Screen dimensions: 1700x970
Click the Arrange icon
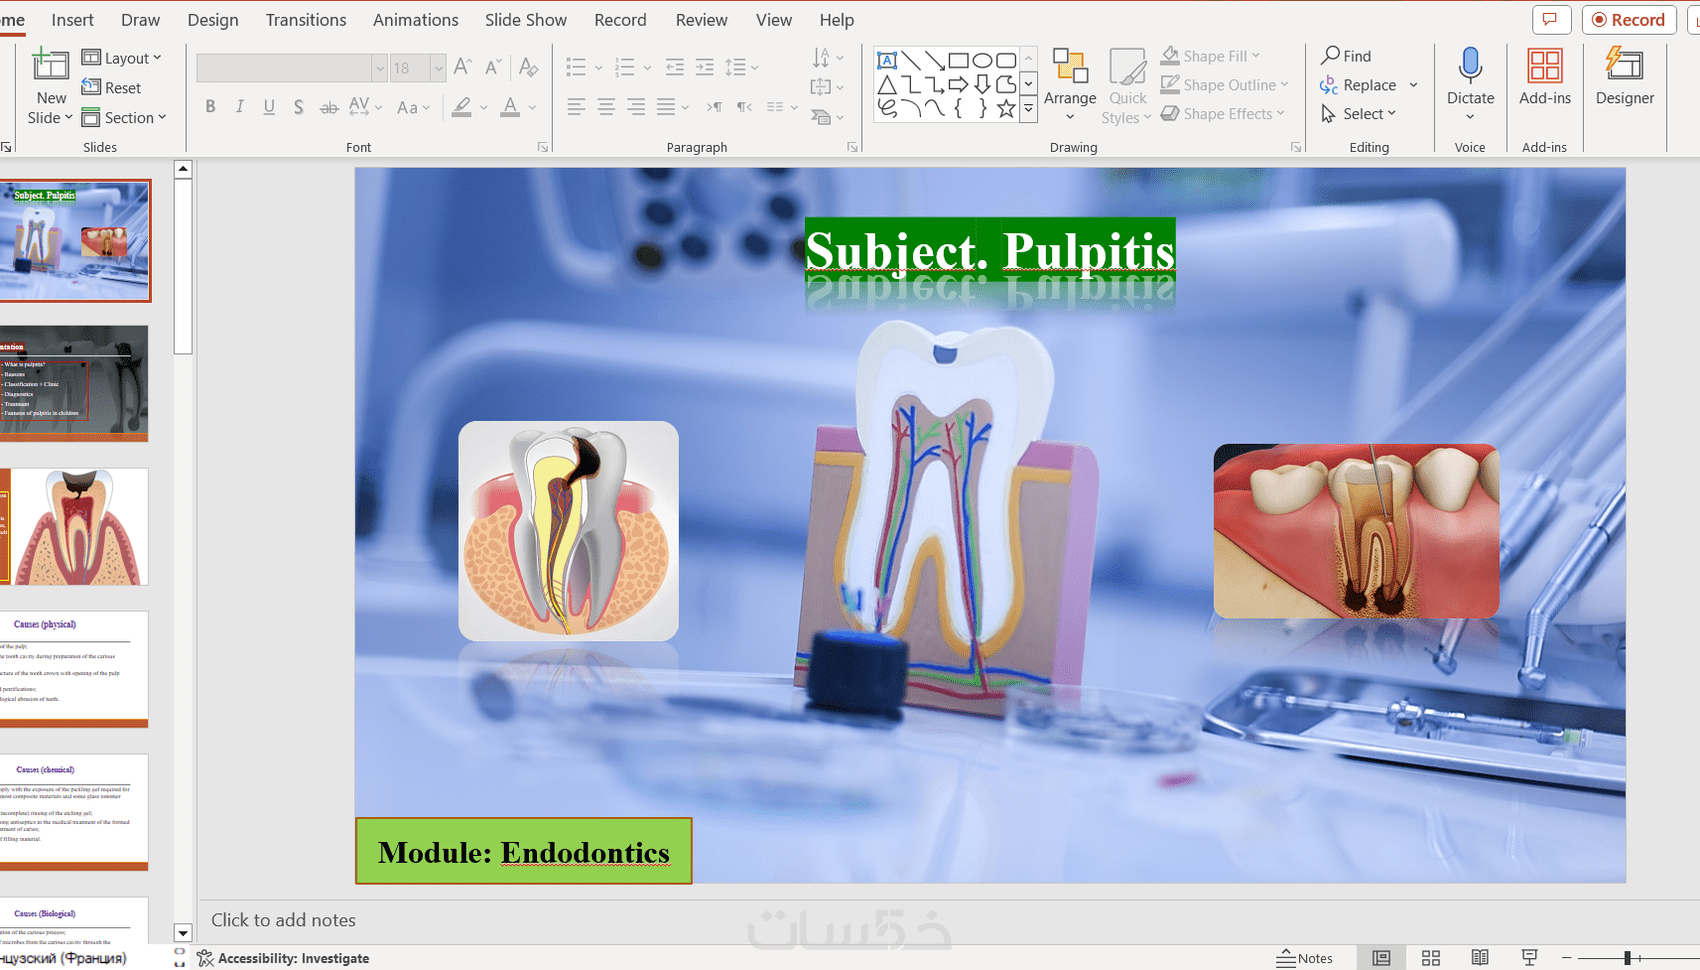[x=1070, y=66]
